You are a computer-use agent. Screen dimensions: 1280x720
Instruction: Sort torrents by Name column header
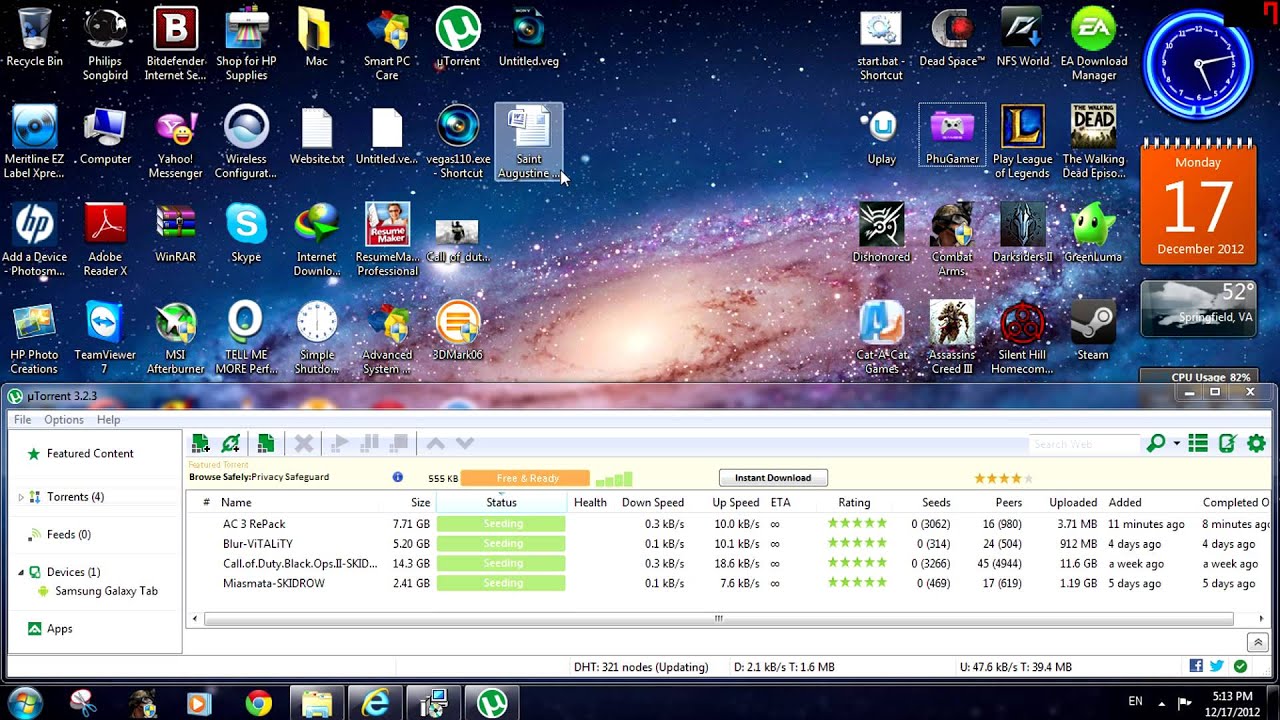(x=236, y=503)
